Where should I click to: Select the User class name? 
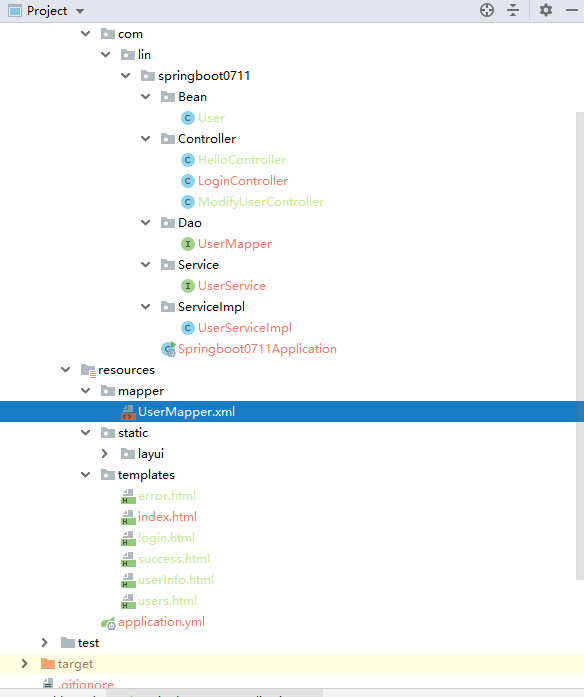click(x=212, y=118)
